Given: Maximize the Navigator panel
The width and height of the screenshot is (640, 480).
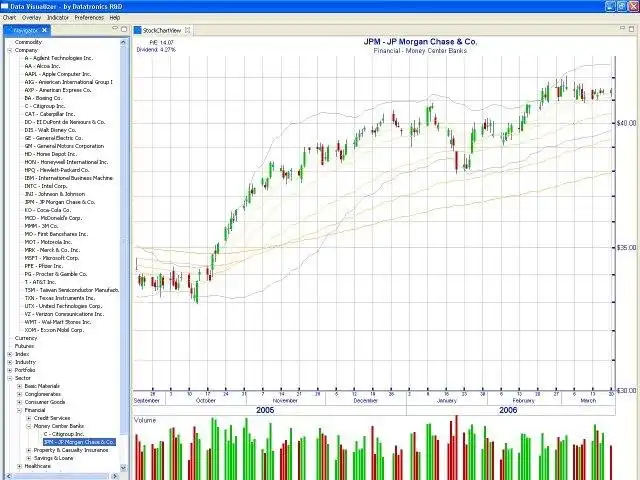Looking at the screenshot, I should click(x=124, y=29).
